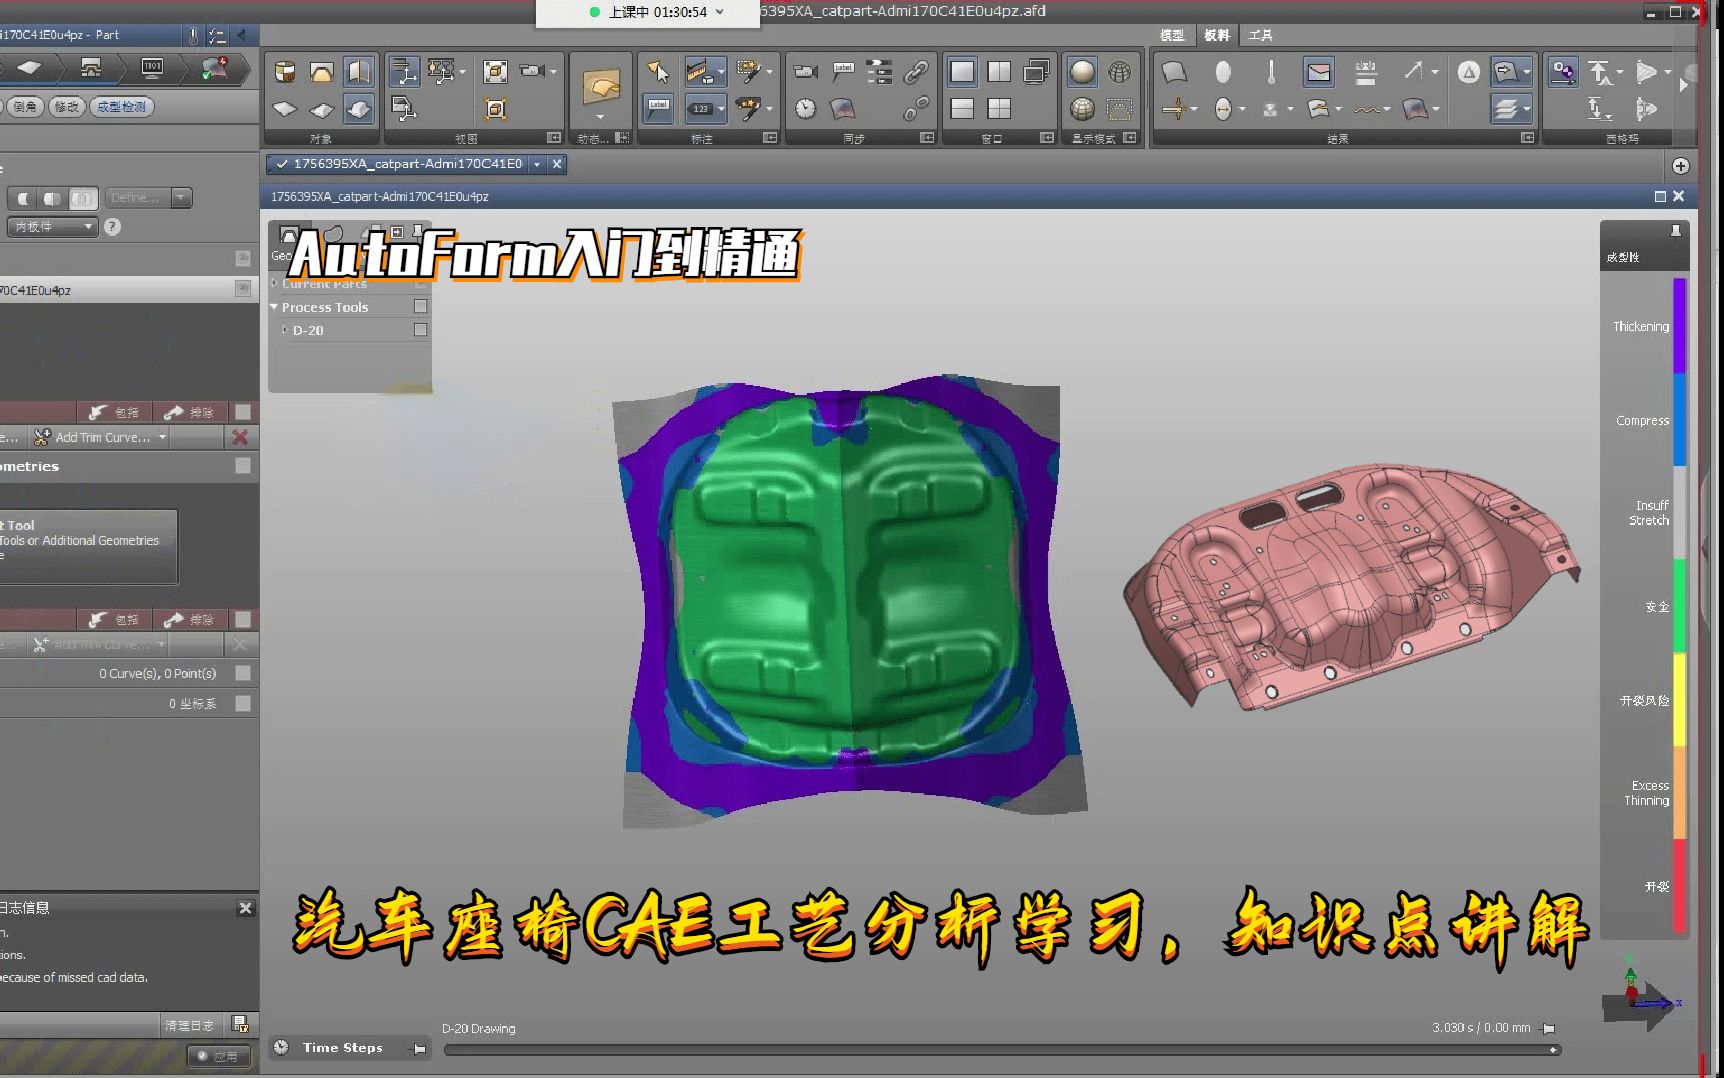Click the 修改 button
The height and width of the screenshot is (1078, 1724).
[66, 106]
